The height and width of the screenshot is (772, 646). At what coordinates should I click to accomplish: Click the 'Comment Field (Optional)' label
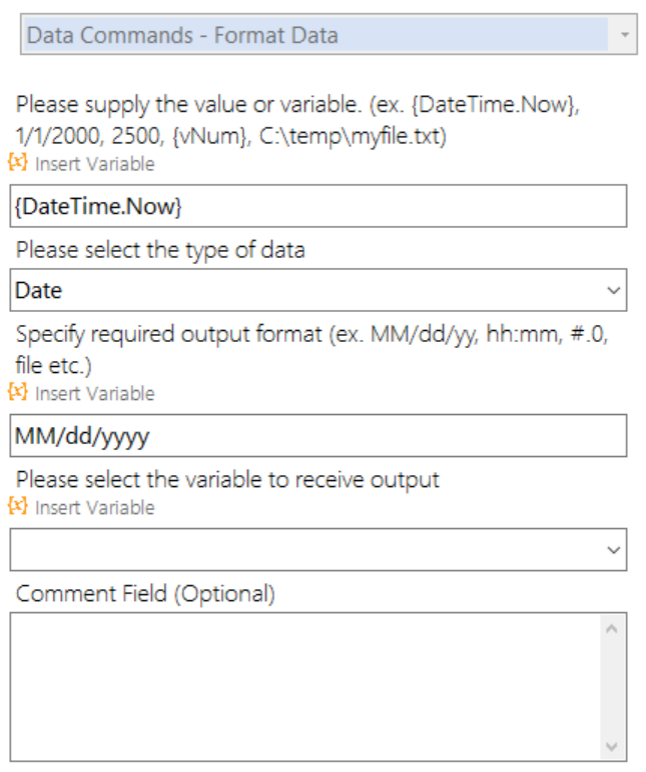pyautogui.click(x=145, y=594)
